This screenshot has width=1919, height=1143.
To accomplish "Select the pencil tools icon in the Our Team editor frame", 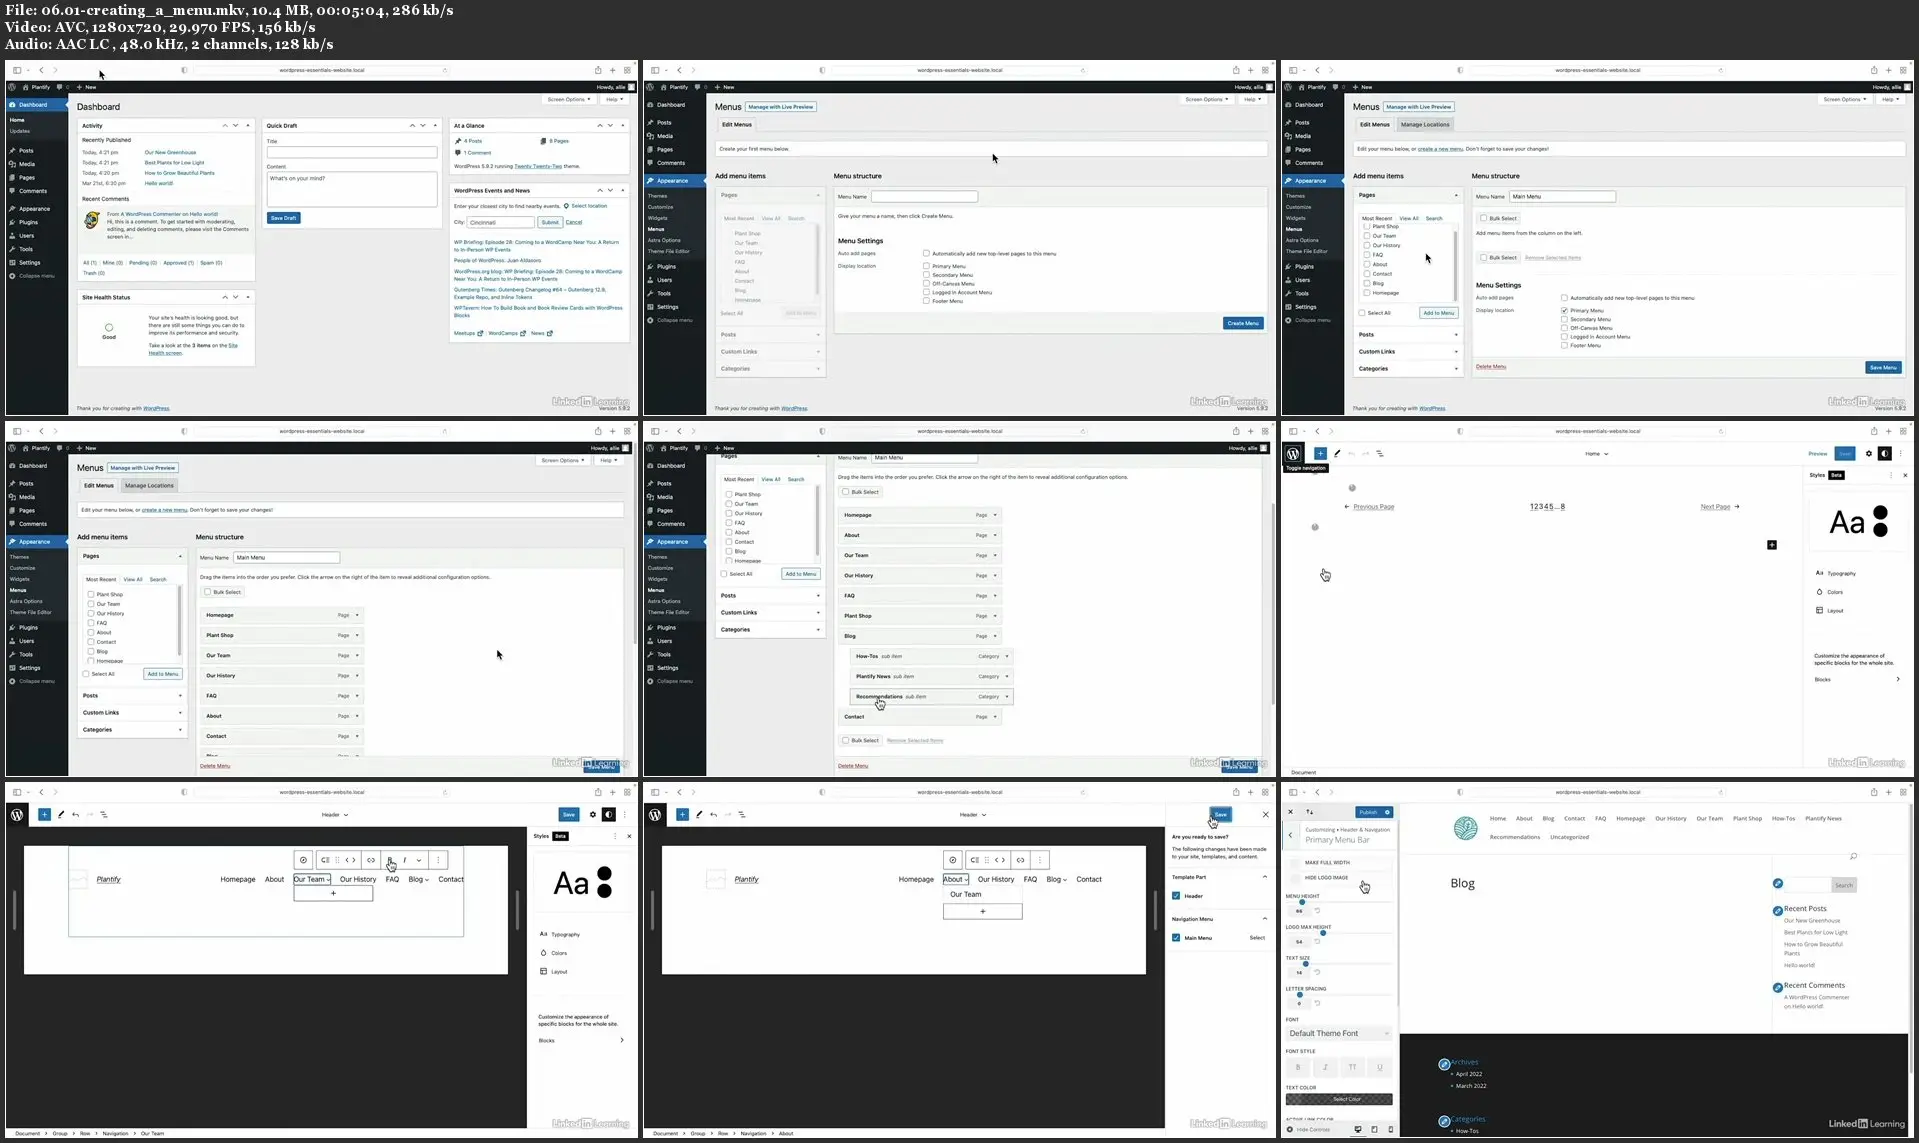I will pos(61,815).
